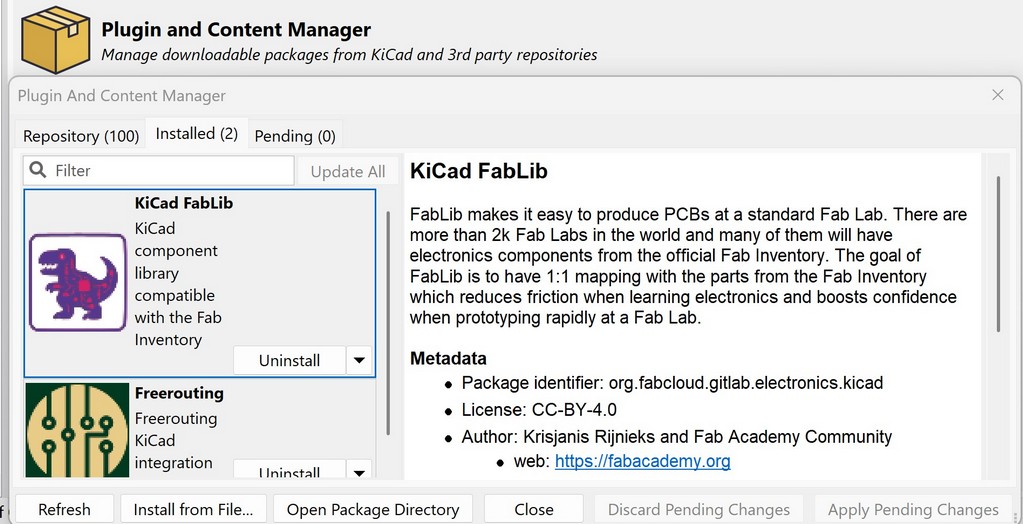Open the Freerouting Uninstall dropdown arrow

point(359,471)
